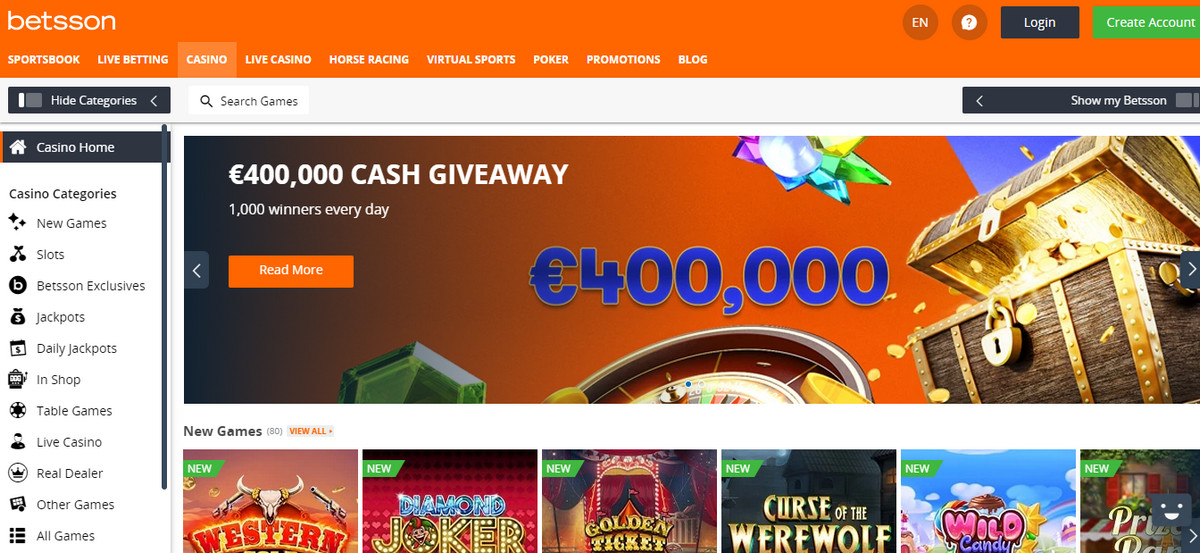Open Jackpots money bag icon

(17, 317)
